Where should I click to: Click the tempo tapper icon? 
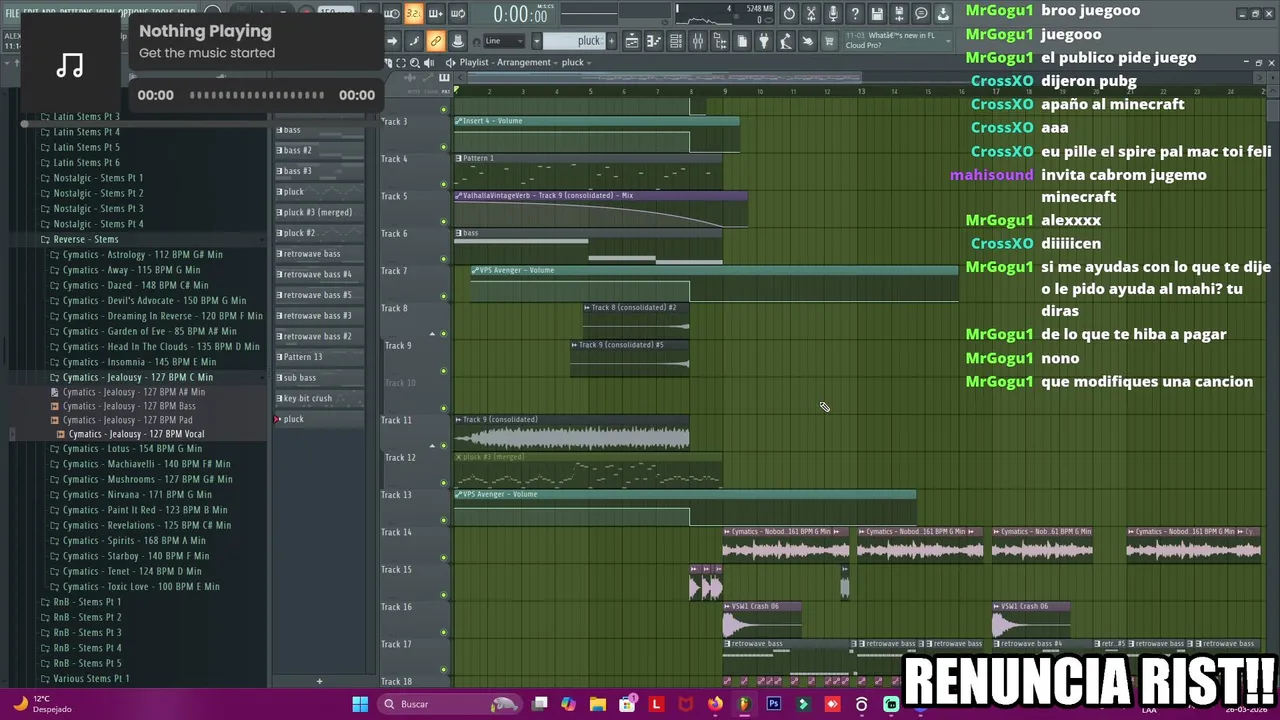tap(786, 41)
